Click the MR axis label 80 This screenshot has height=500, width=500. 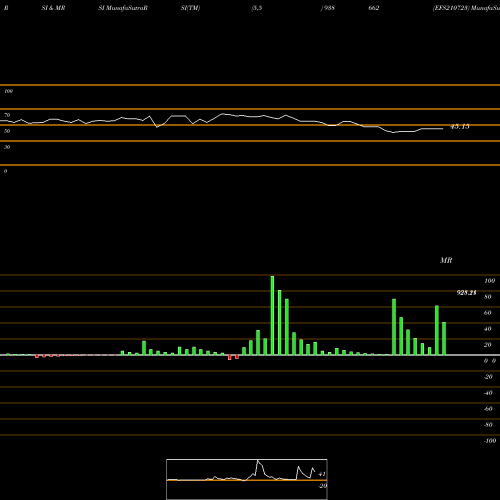coord(488,297)
